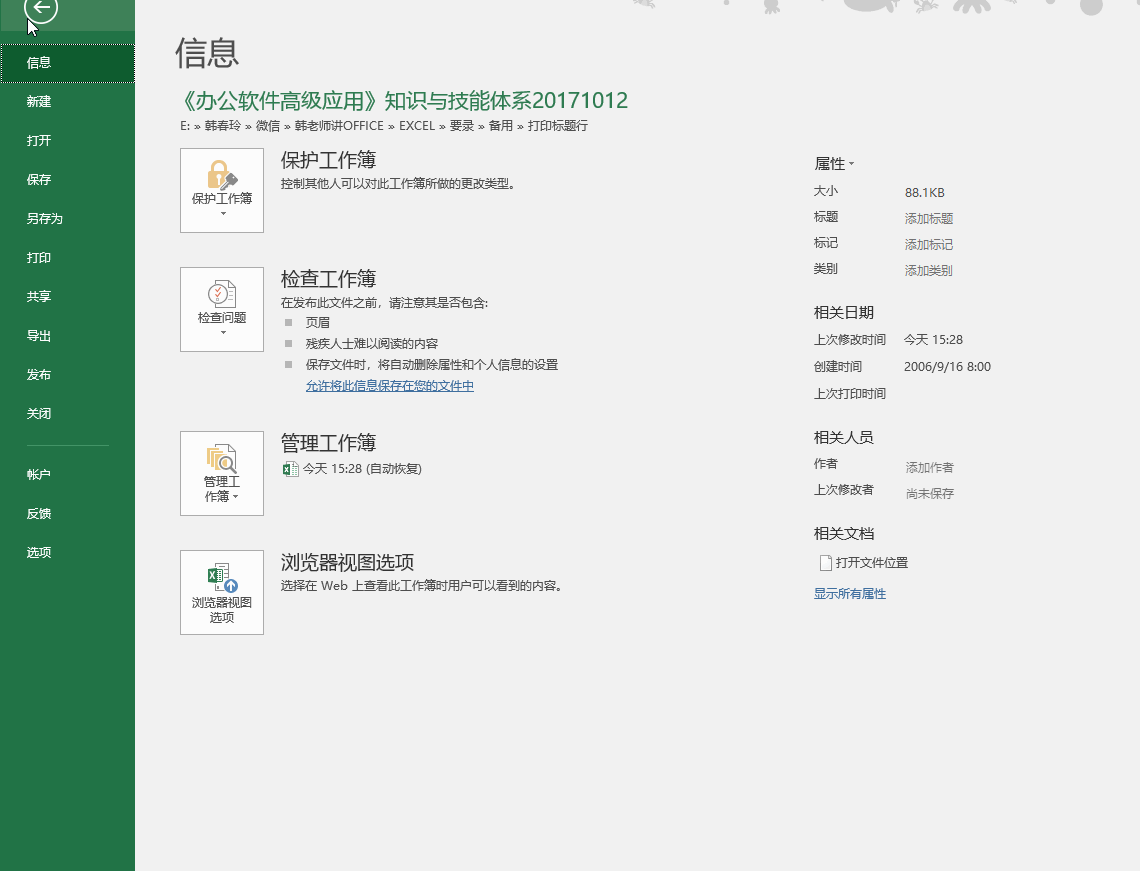
Task: Click the 添加标题 field
Action: (929, 219)
